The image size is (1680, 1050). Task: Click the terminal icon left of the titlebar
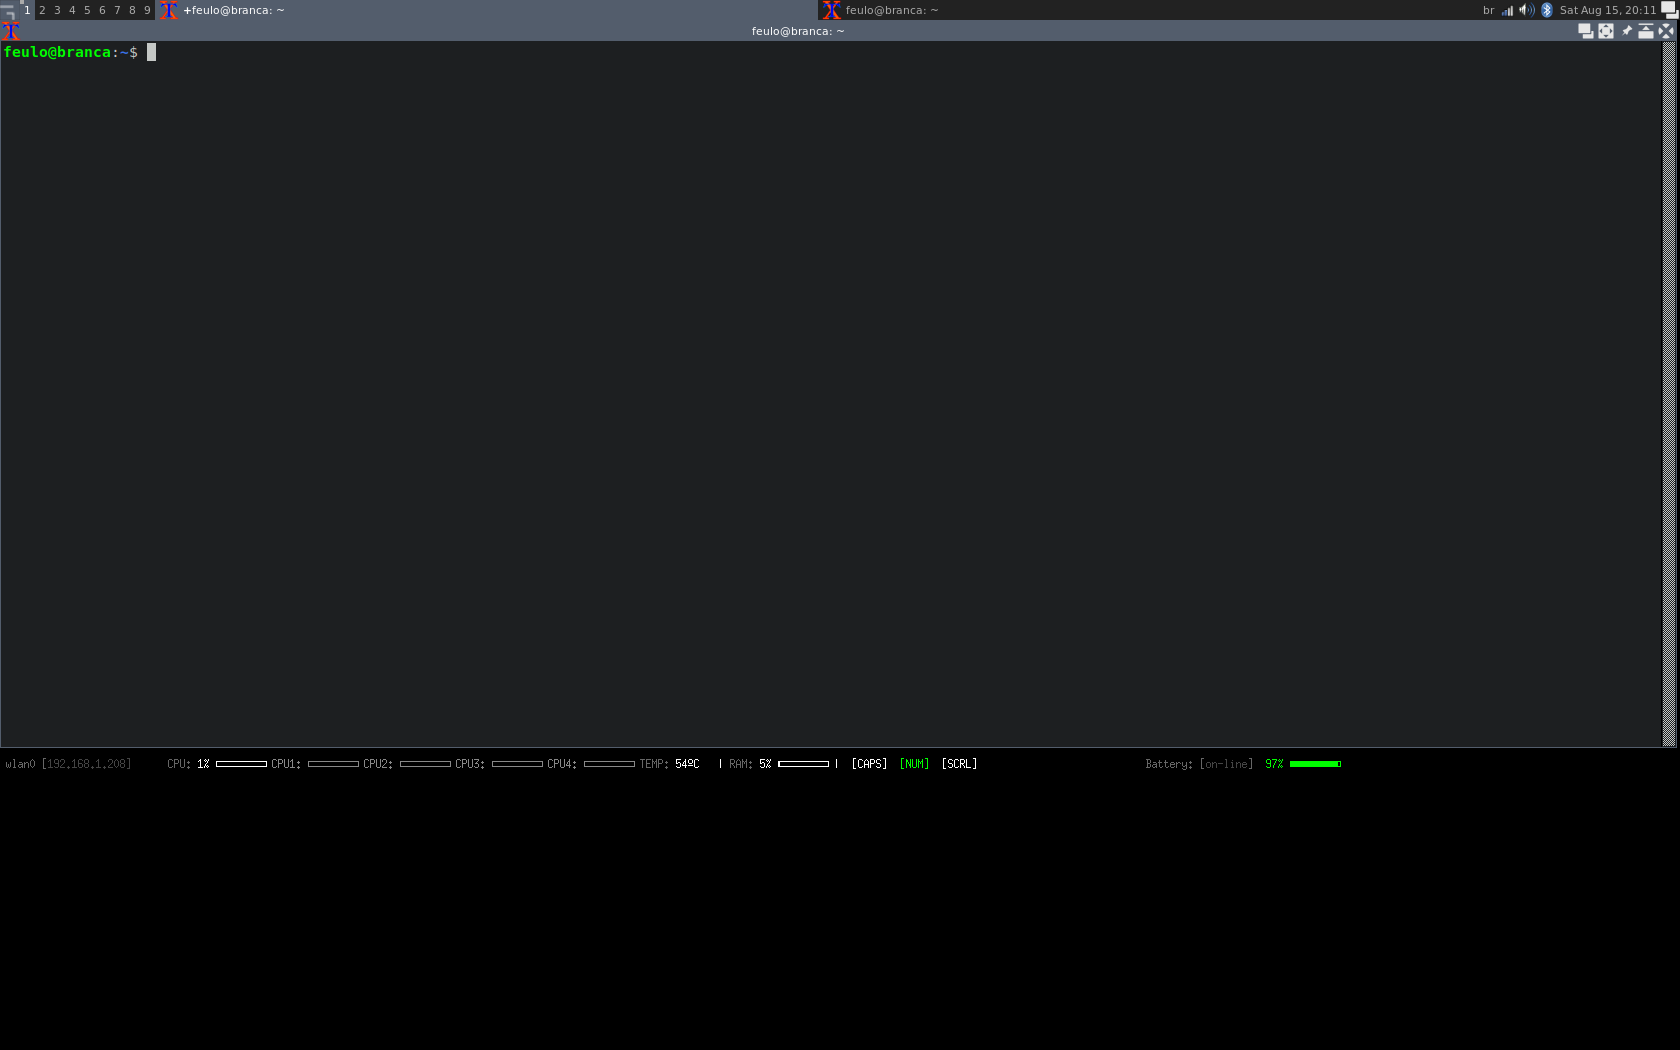tap(11, 31)
